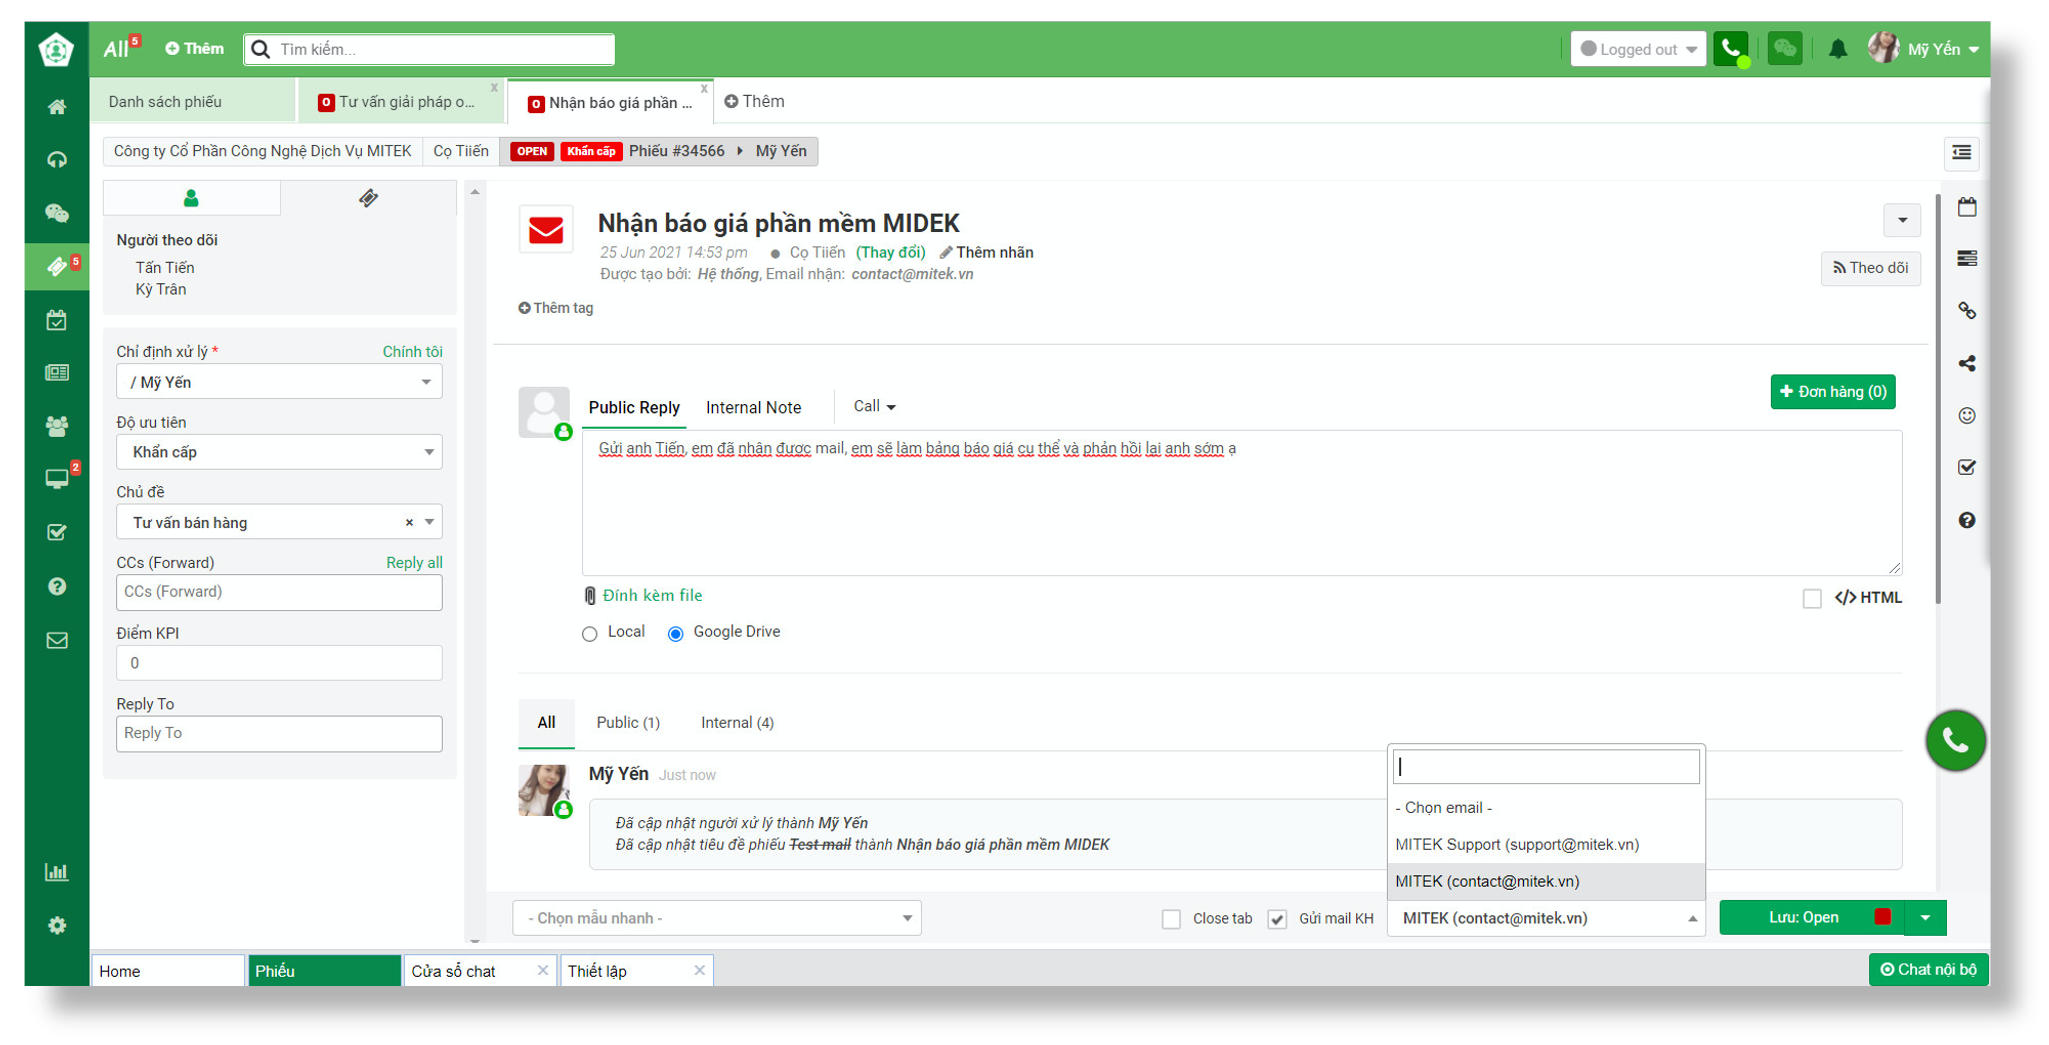Switch to Danh sách phiếu tab

tap(194, 101)
